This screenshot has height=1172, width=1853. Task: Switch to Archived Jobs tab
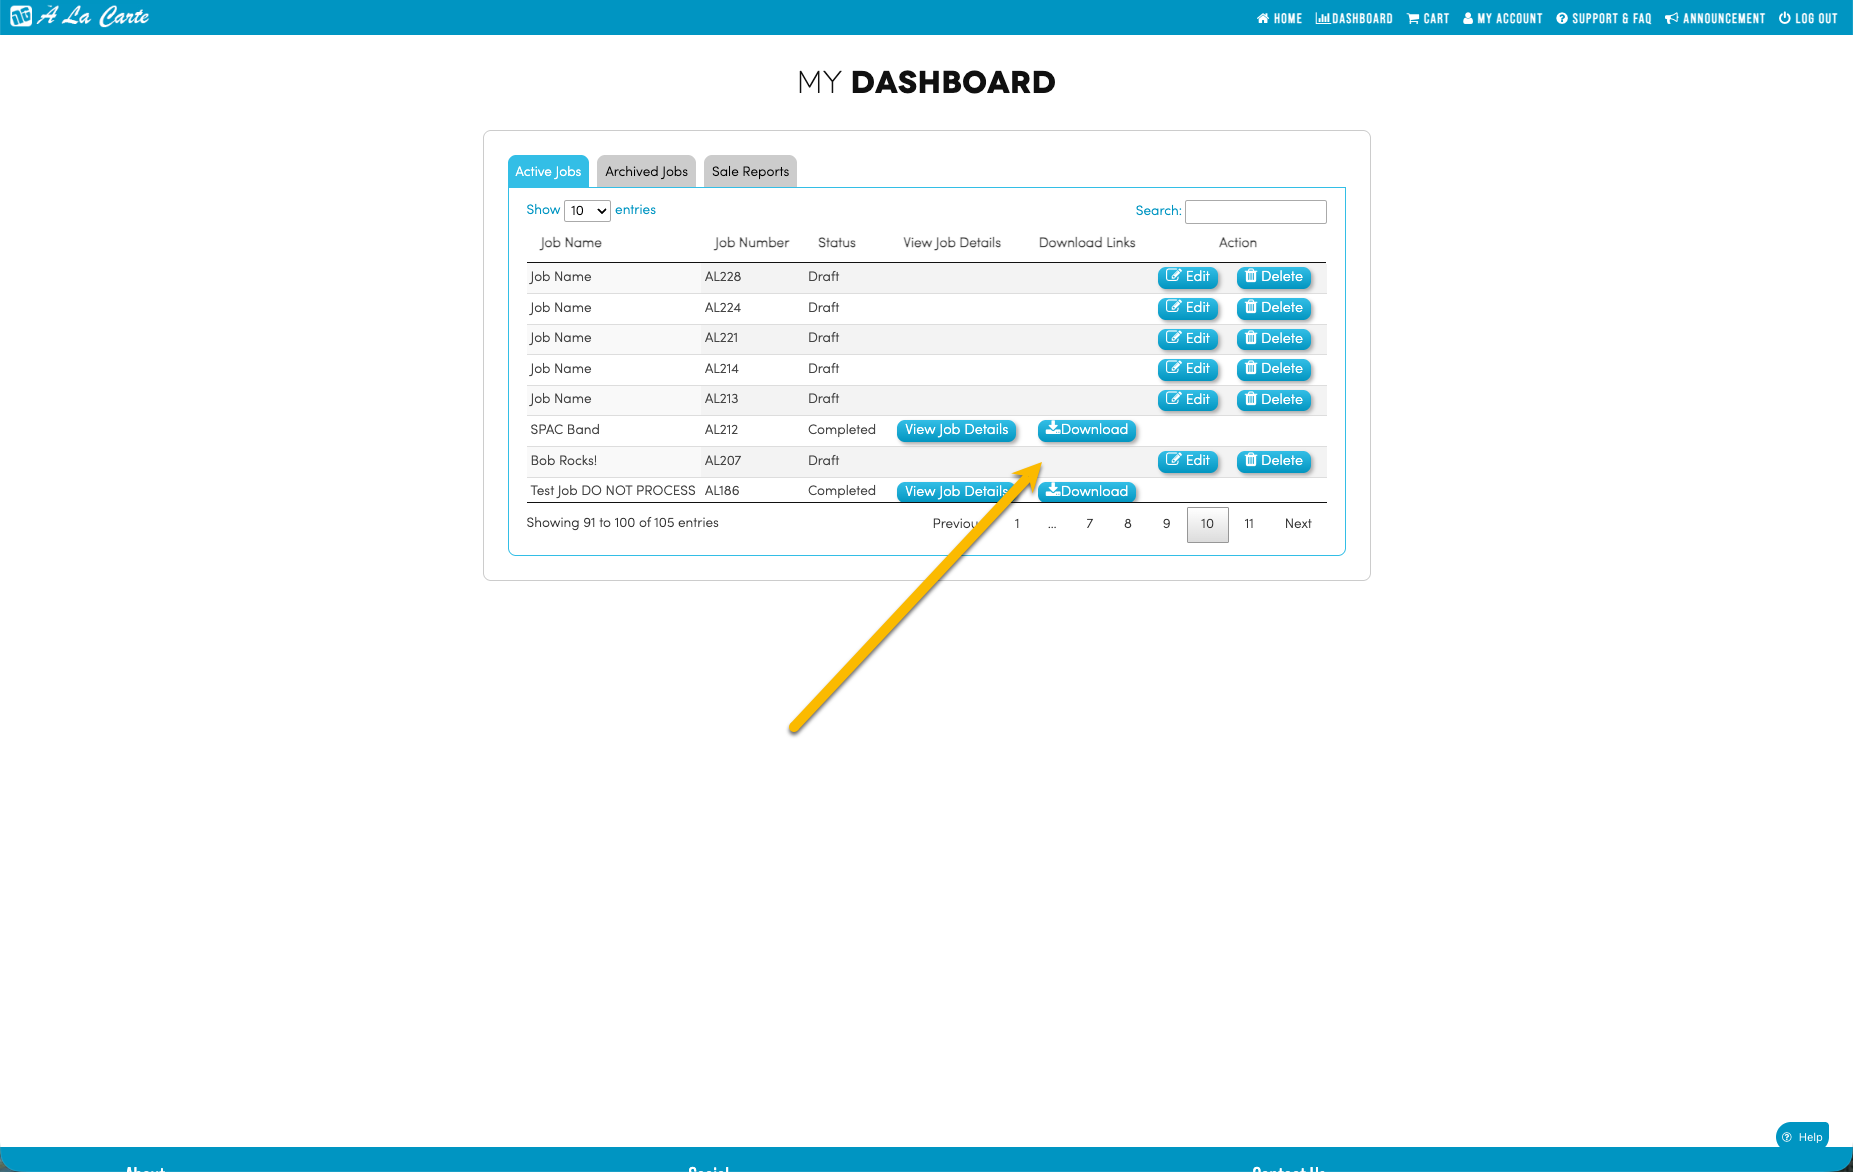(x=646, y=171)
